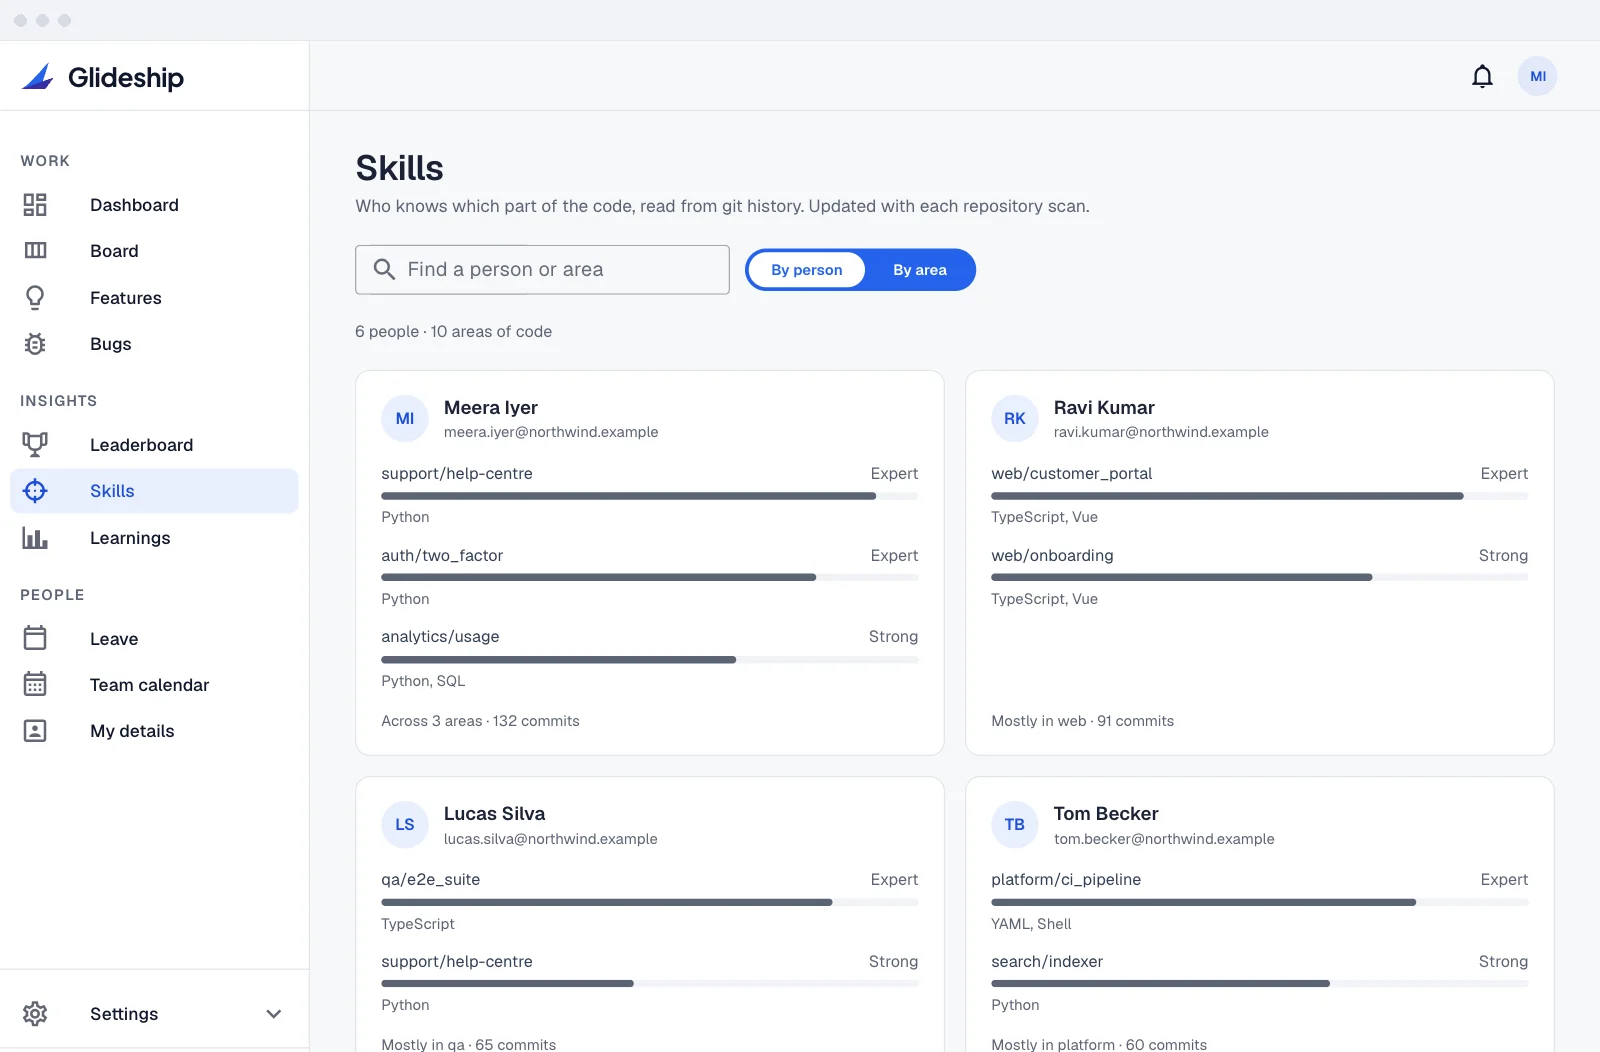Screen dimensions: 1600x1052
Task: Click the search magnifier icon
Action: click(x=384, y=269)
